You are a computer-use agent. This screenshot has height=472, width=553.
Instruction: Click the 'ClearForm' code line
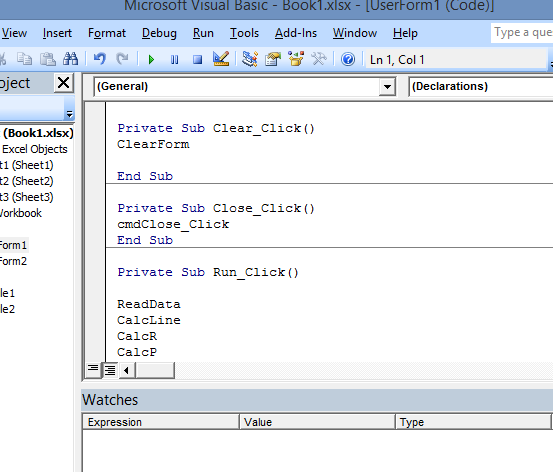pyautogui.click(x=153, y=144)
